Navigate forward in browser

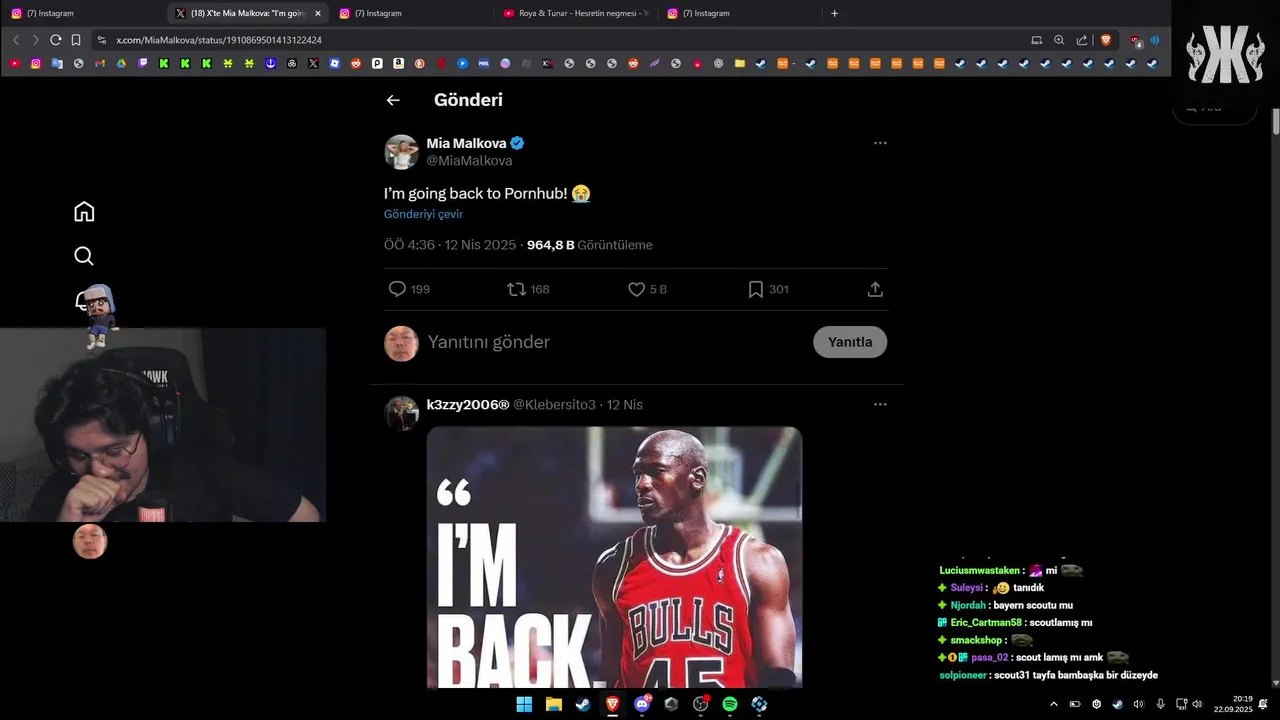pos(36,40)
